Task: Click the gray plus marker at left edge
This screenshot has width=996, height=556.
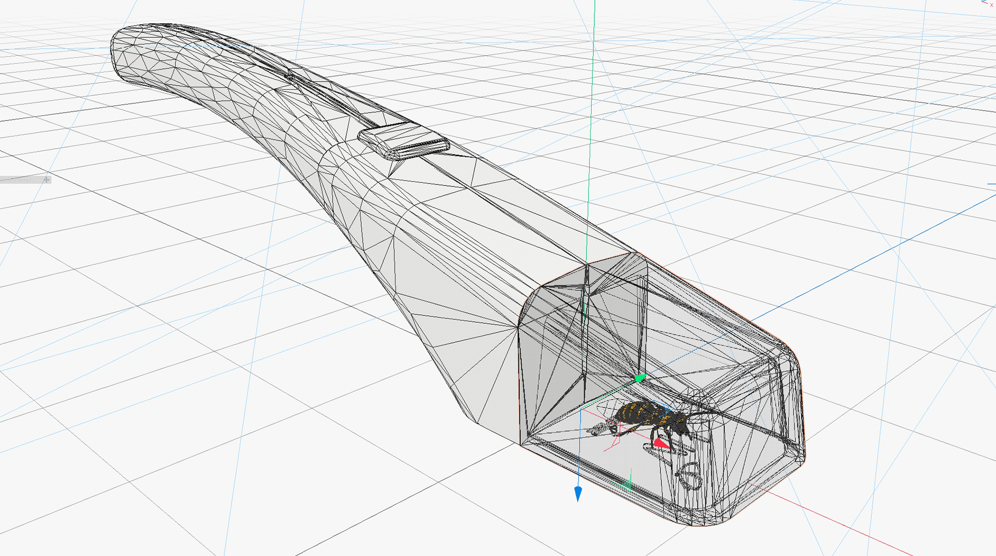Action: (x=46, y=180)
